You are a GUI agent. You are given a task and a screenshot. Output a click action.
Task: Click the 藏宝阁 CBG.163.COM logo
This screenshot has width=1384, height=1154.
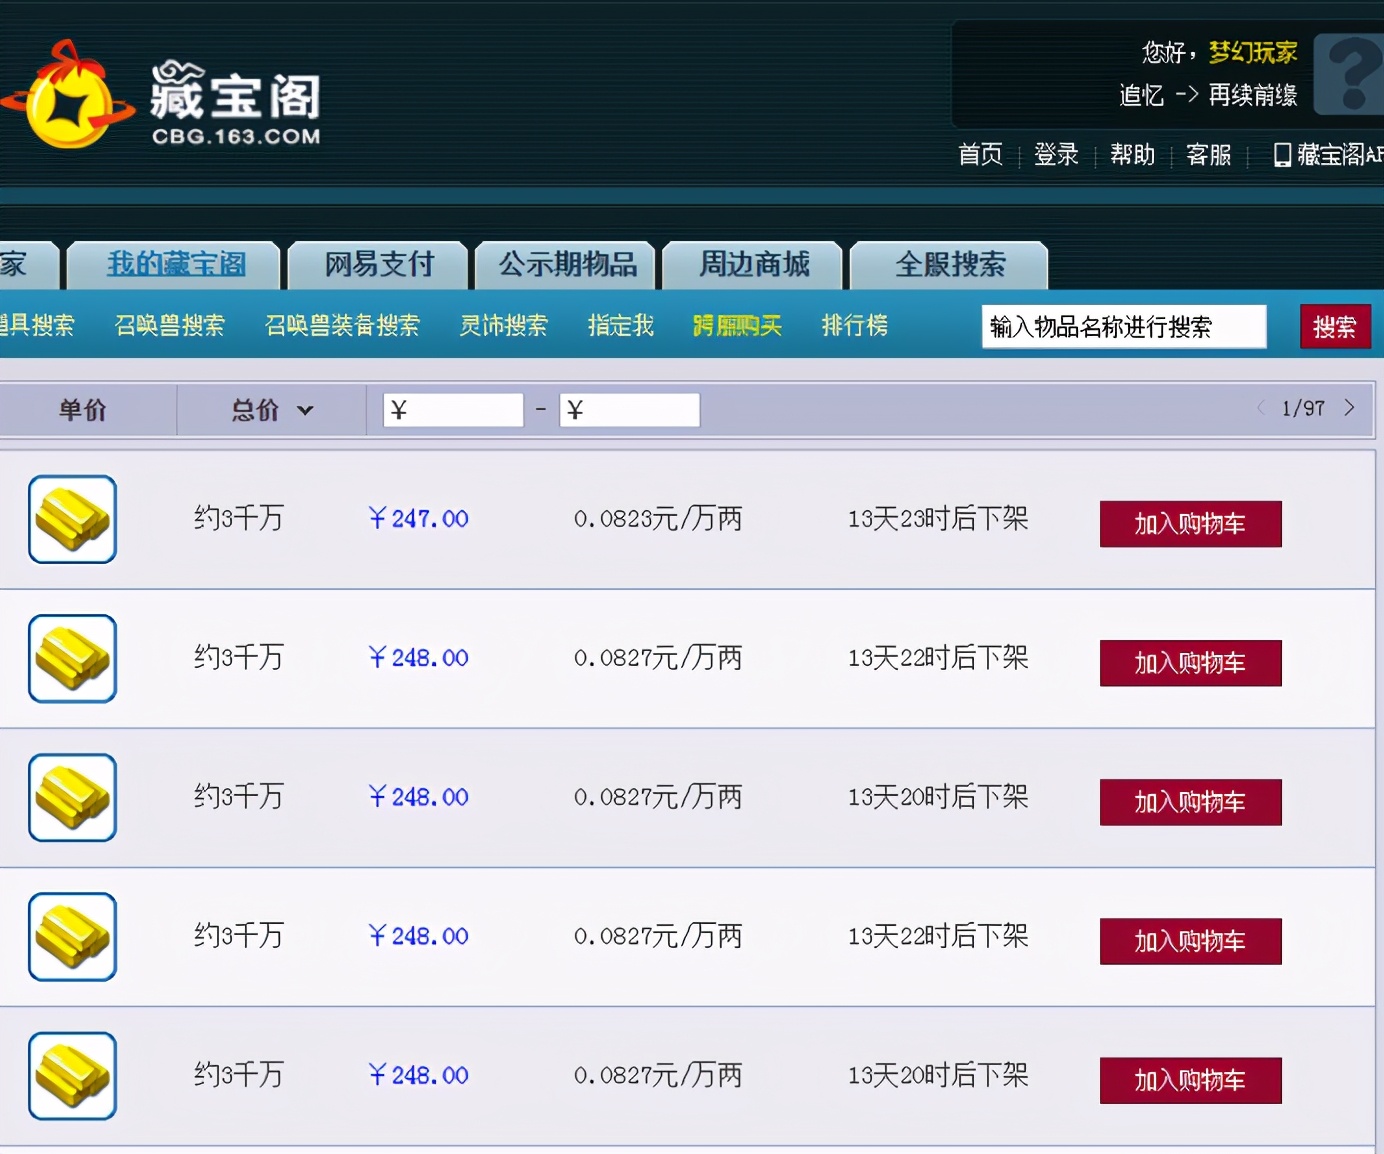162,95
